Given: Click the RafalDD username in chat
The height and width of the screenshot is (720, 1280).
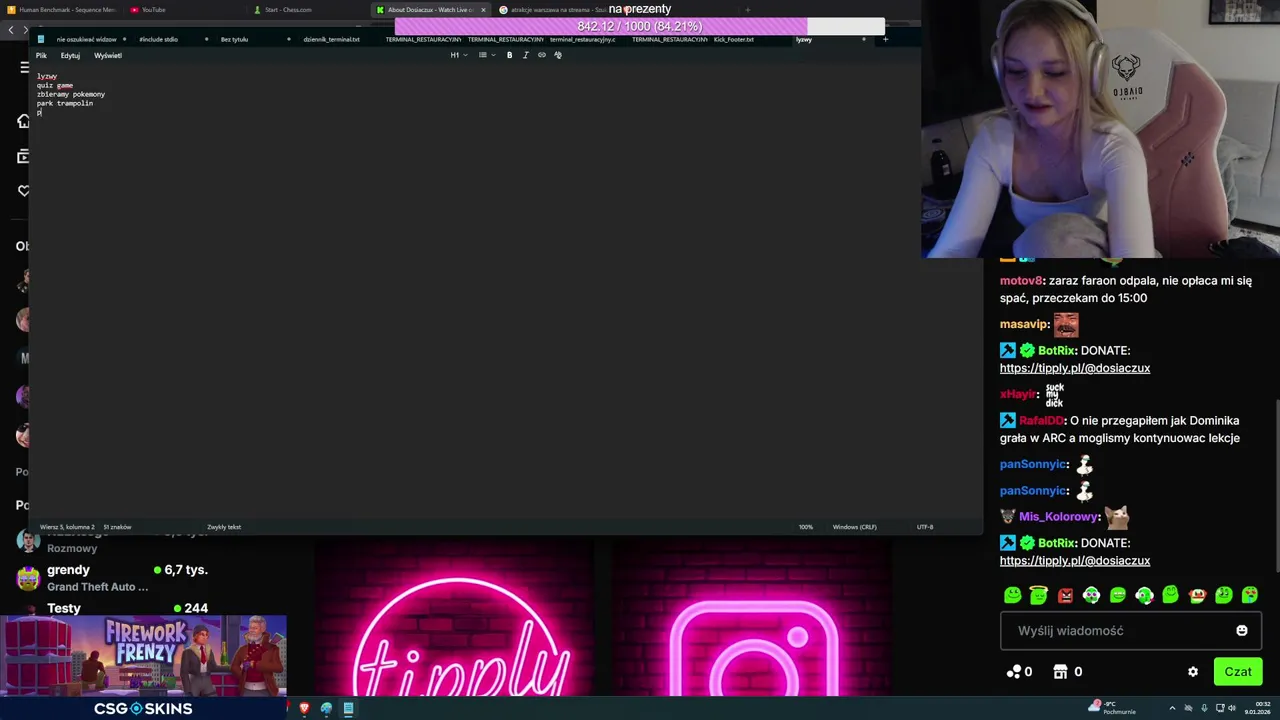Looking at the screenshot, I should coord(1042,421).
